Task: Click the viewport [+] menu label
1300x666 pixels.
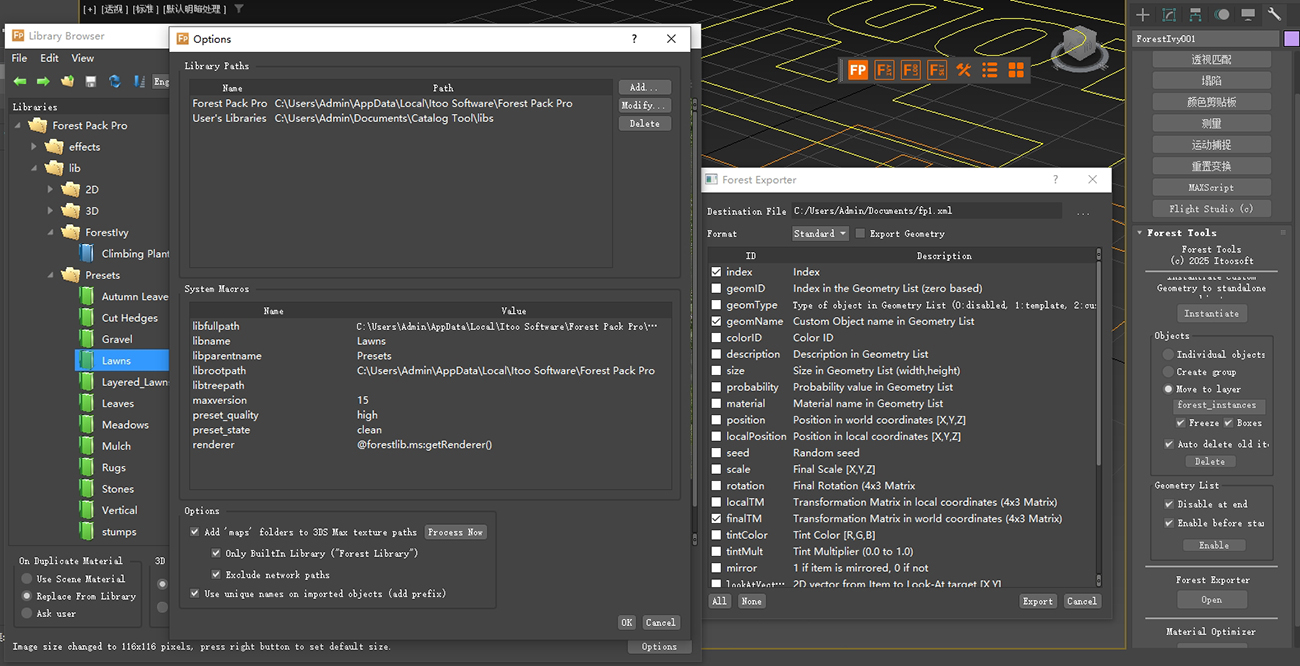Action: coord(90,9)
